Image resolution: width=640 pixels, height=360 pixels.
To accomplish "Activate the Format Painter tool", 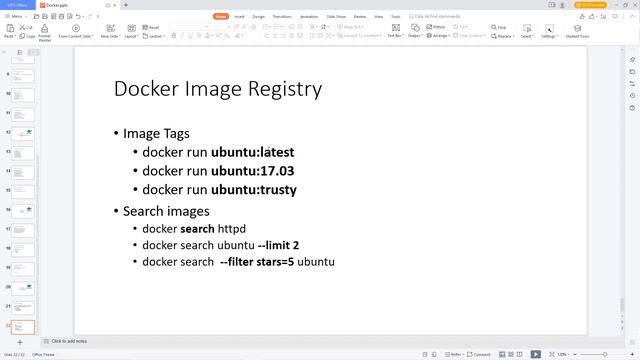I will click(44, 32).
